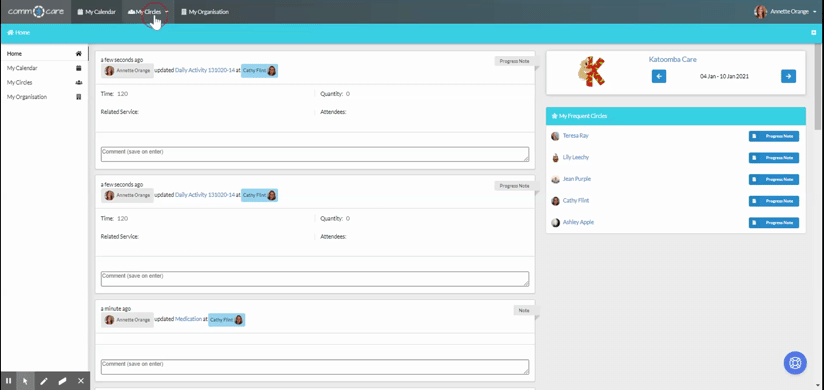Open the Medication link in third post

tap(188, 319)
